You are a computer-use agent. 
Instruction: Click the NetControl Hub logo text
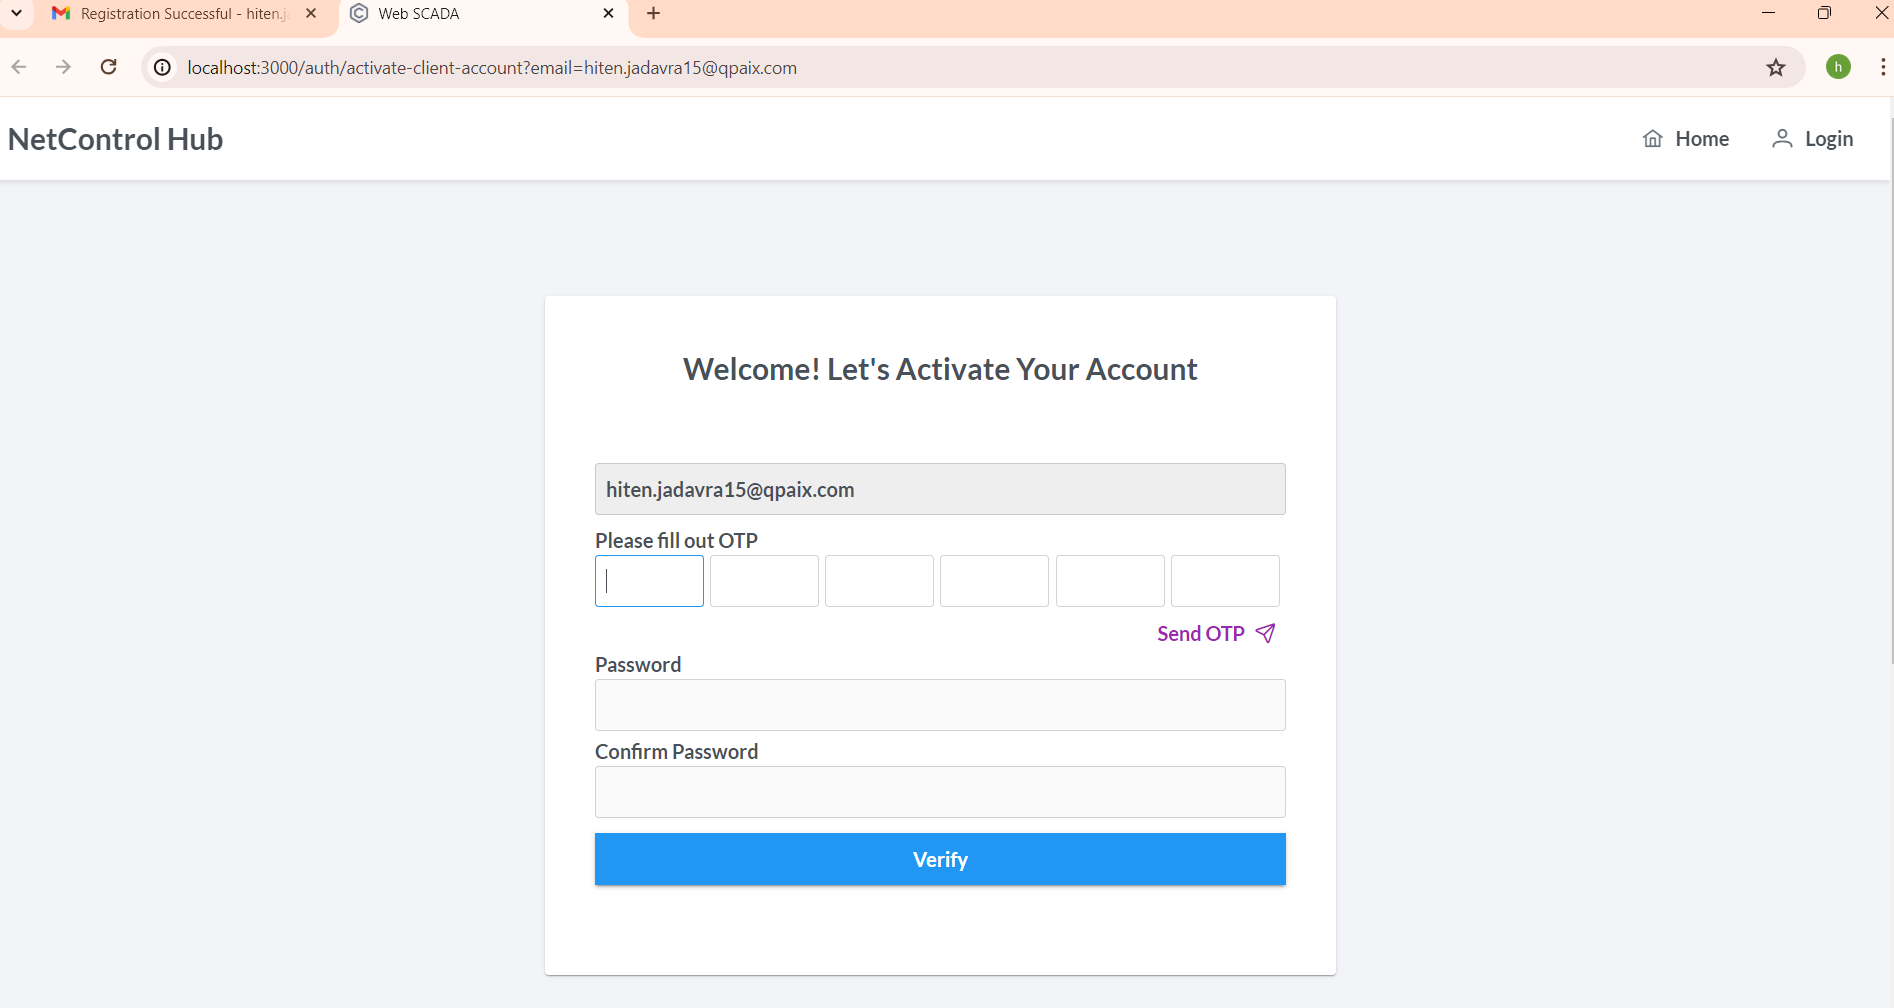116,139
